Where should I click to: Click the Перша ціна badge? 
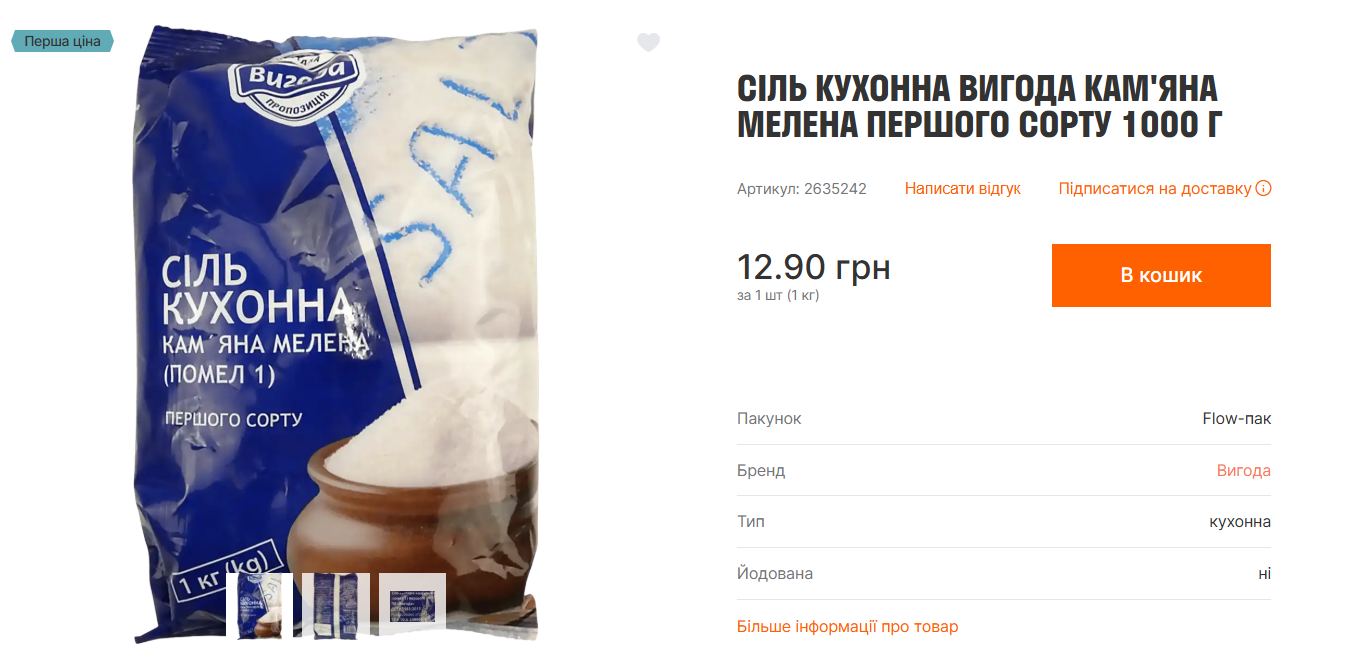(x=62, y=41)
